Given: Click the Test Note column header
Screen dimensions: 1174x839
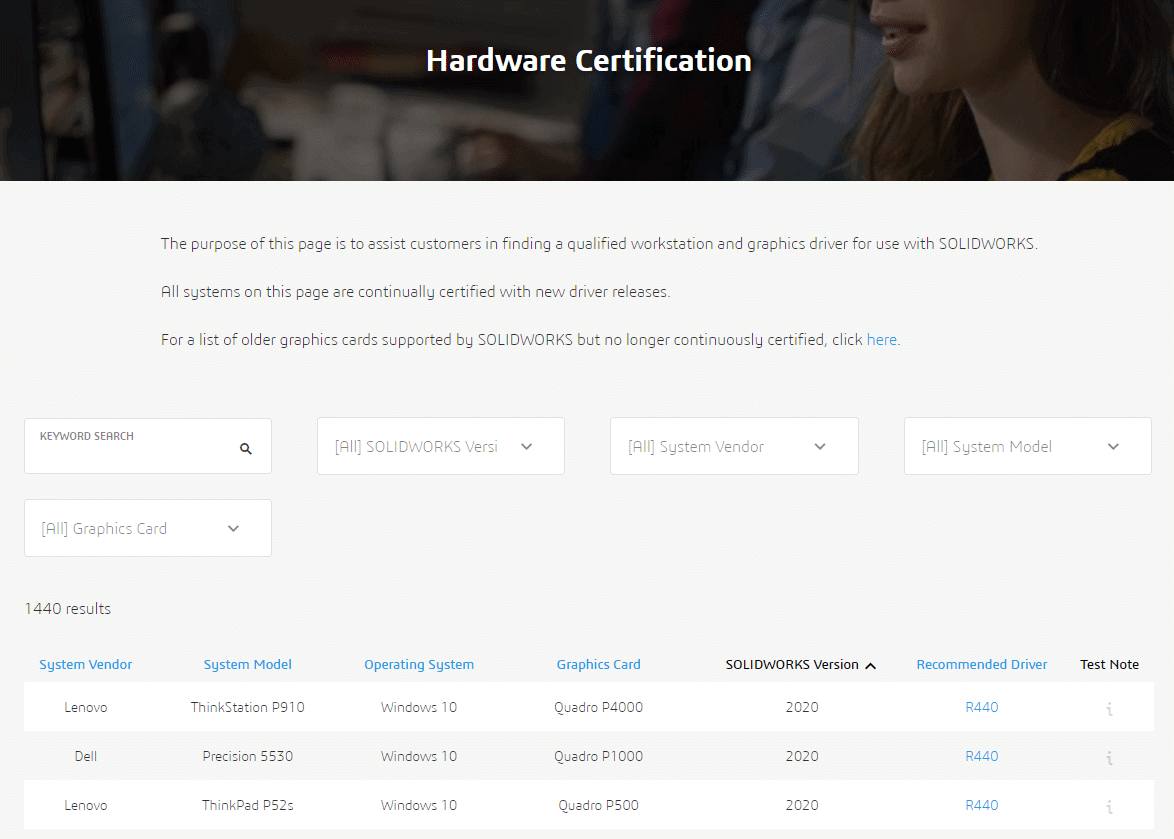Looking at the screenshot, I should 1109,665.
